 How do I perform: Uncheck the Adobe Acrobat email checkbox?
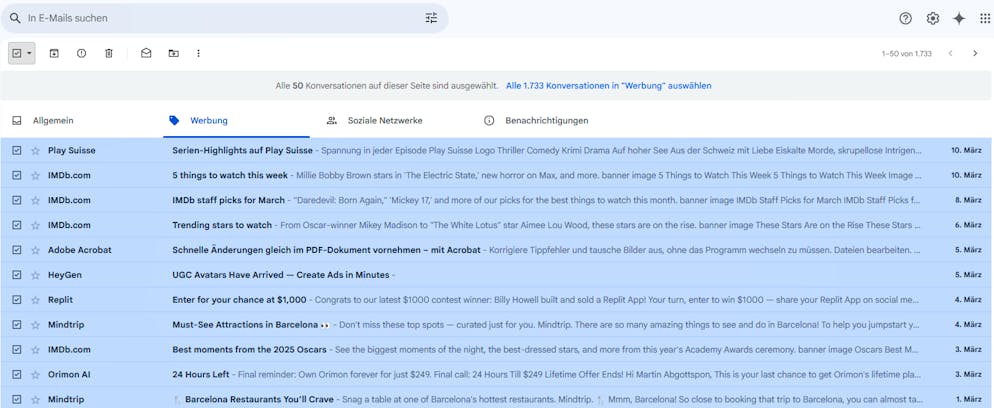pyautogui.click(x=16, y=250)
